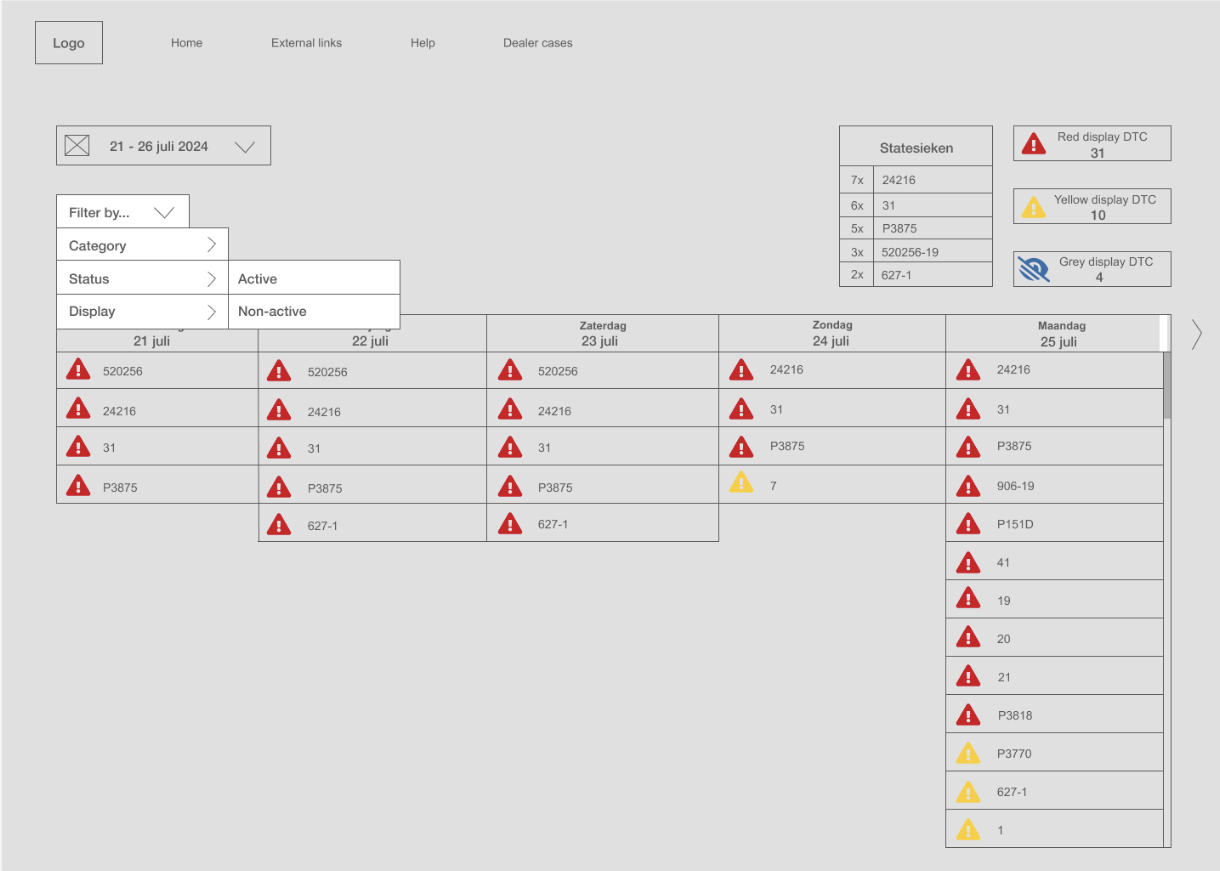Click the next-day arrow right of Maandag
Screen dimensions: 1220x871
[x=1196, y=334]
